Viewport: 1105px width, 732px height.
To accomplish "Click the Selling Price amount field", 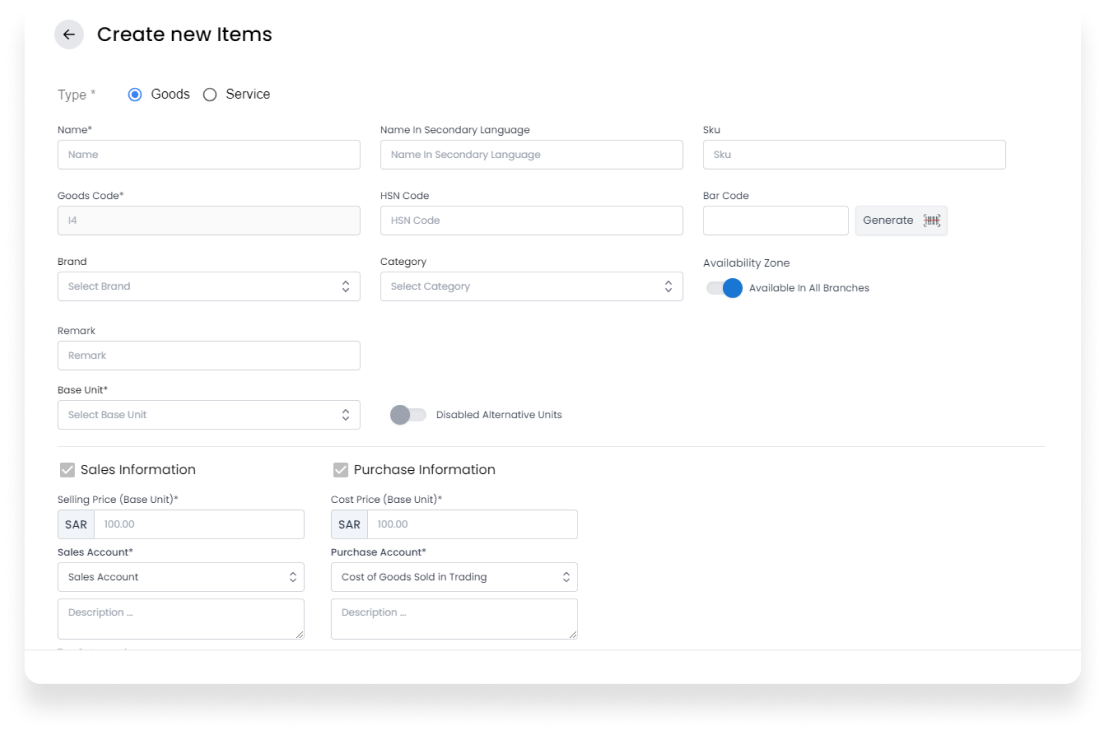I will 199,525.
